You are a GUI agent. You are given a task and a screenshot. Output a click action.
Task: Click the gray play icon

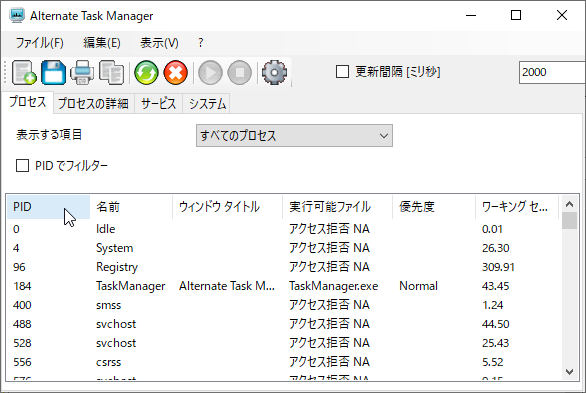point(210,72)
